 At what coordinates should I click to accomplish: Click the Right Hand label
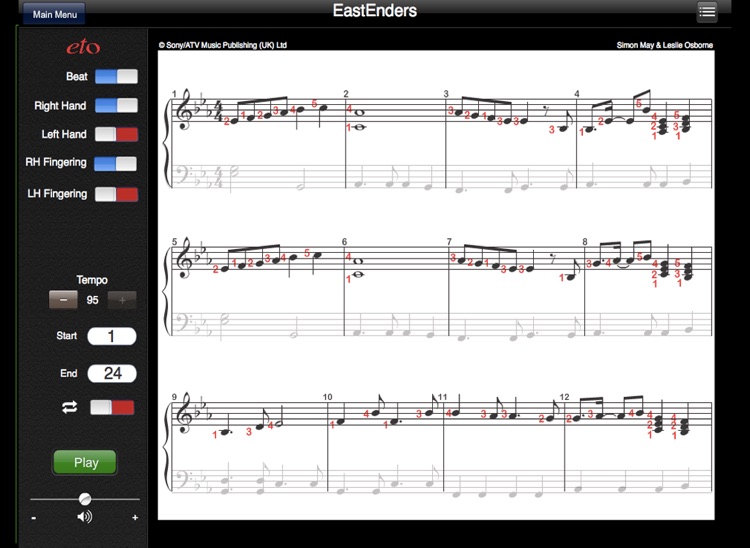click(60, 106)
